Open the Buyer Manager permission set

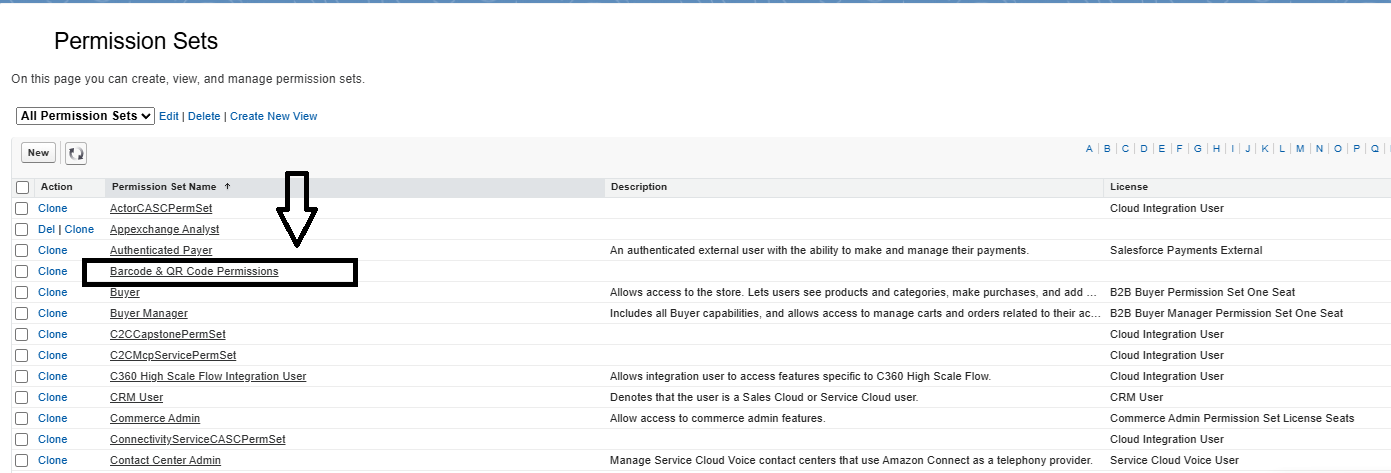[149, 313]
